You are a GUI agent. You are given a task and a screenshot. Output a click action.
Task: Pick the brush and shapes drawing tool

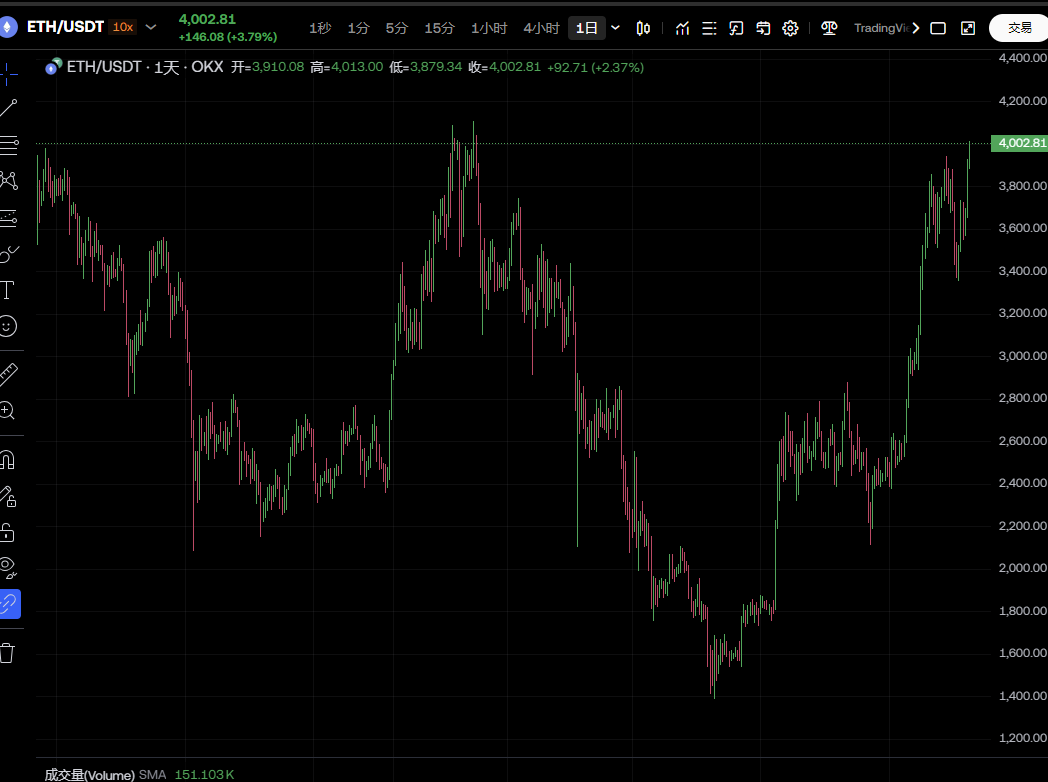9,254
